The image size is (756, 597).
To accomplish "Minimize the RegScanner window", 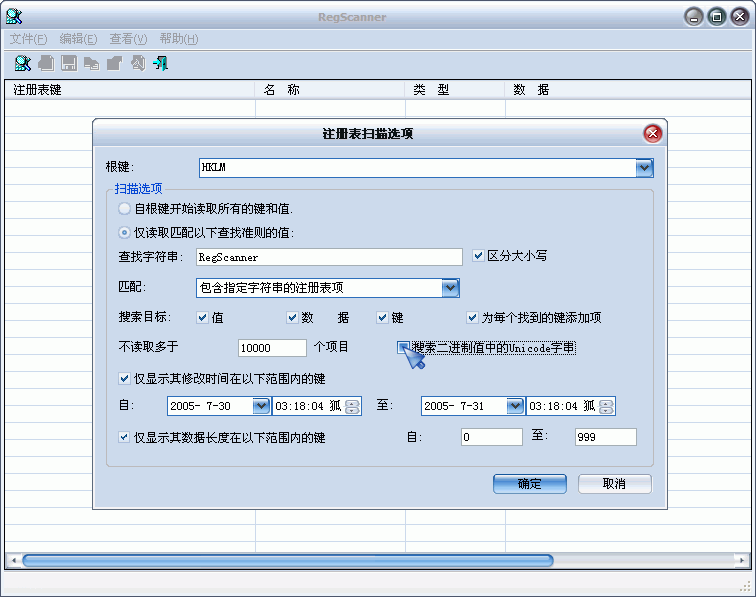I will 694,17.
